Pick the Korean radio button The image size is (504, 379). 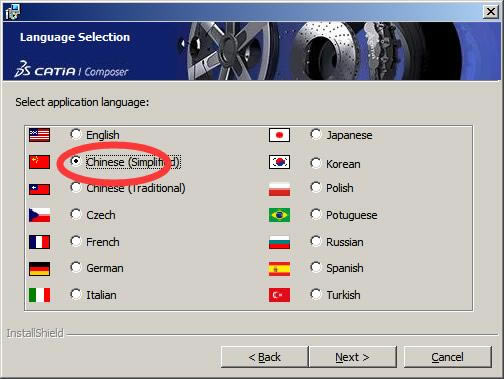pos(316,163)
